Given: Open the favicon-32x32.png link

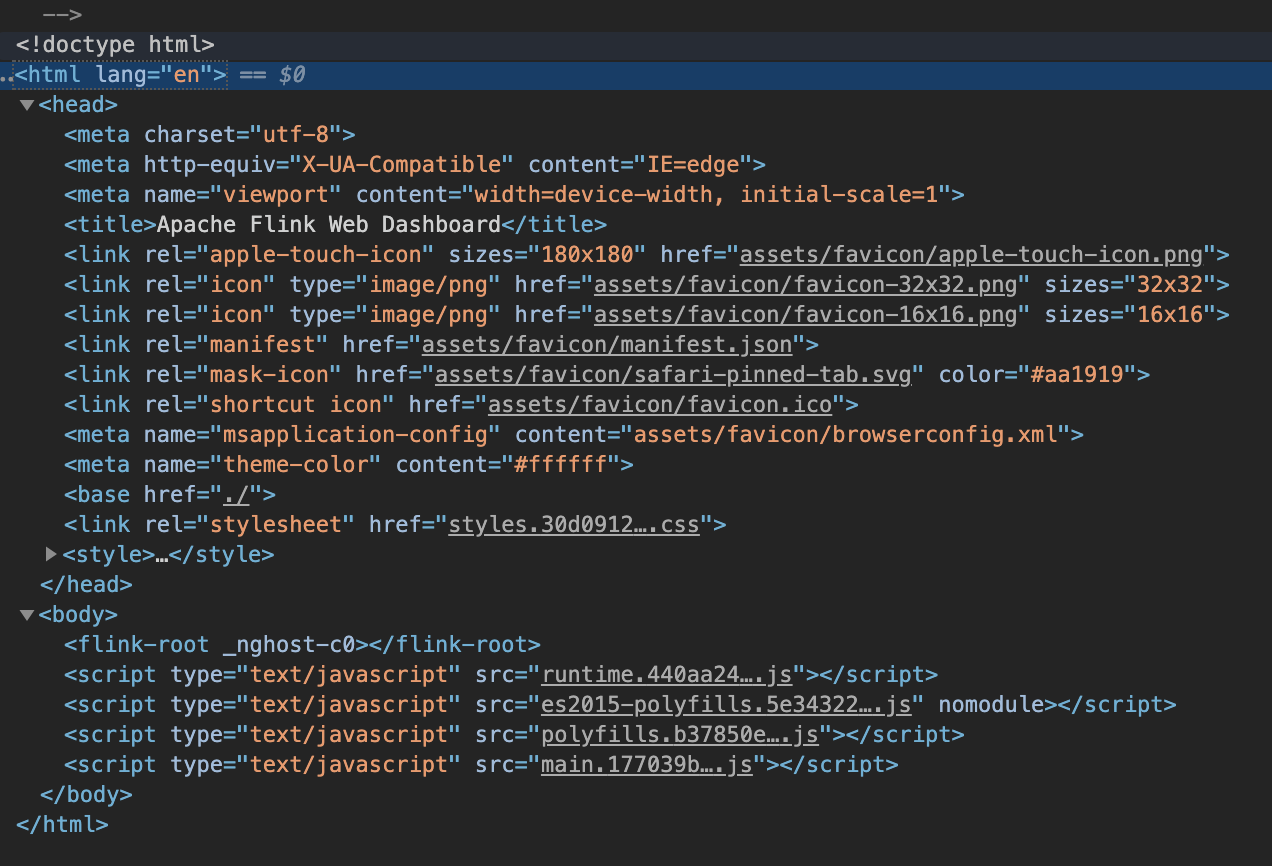Looking at the screenshot, I should coord(805,284).
